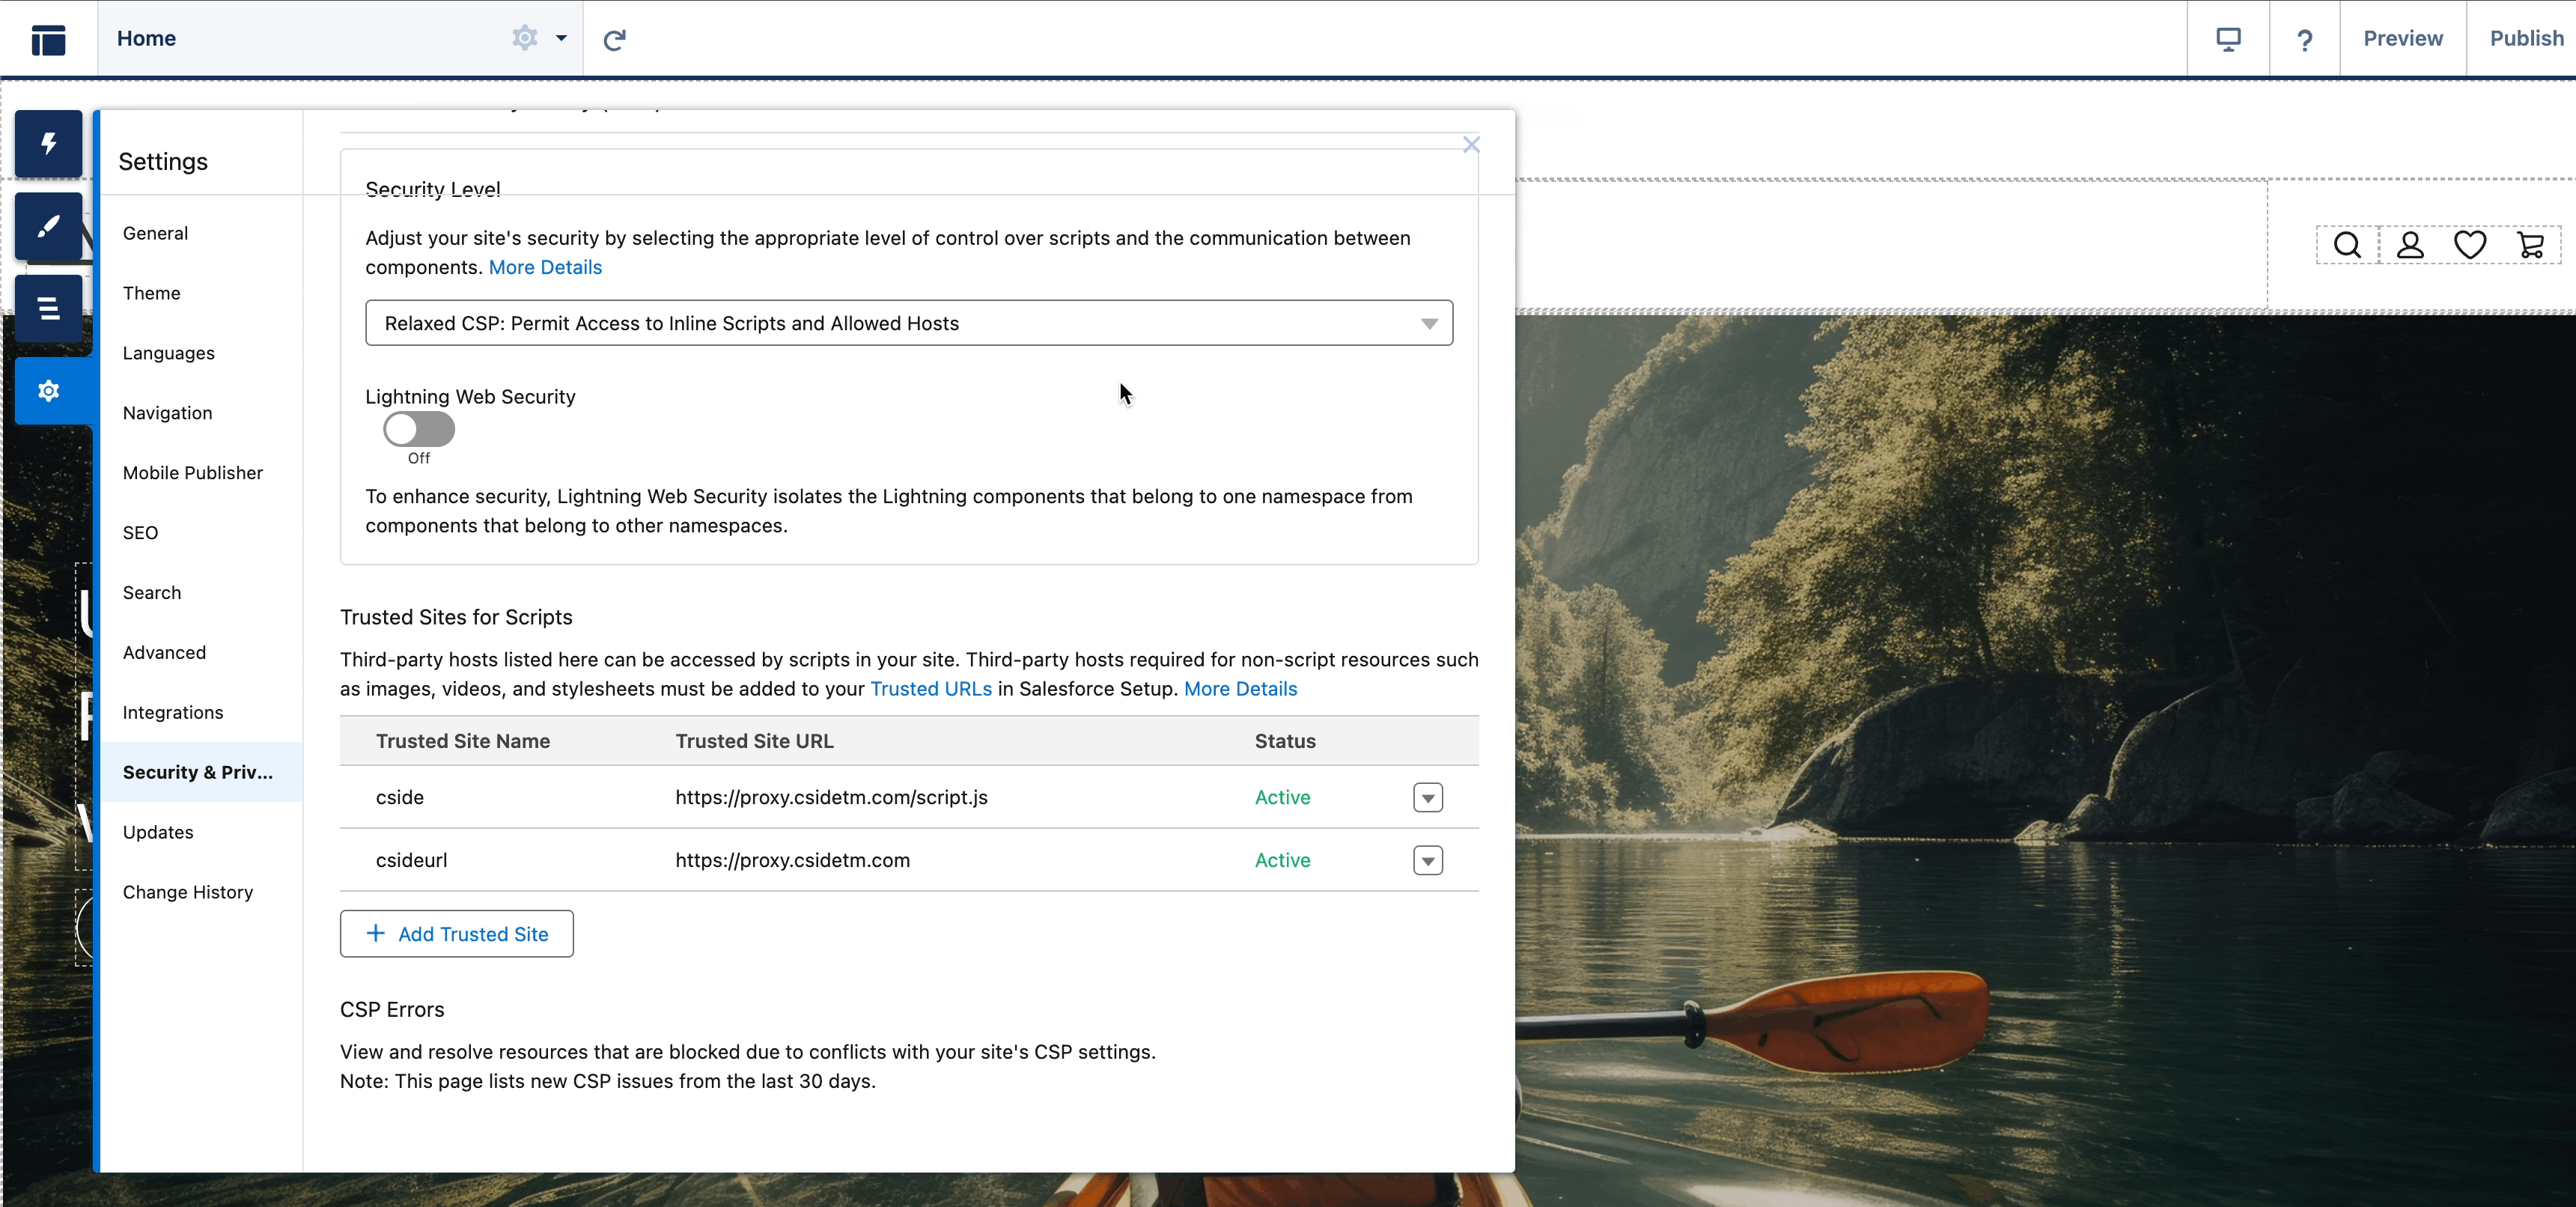Open the status dropdown for cside
Screen dimensions: 2576x1207
pyautogui.click(x=1427, y=797)
